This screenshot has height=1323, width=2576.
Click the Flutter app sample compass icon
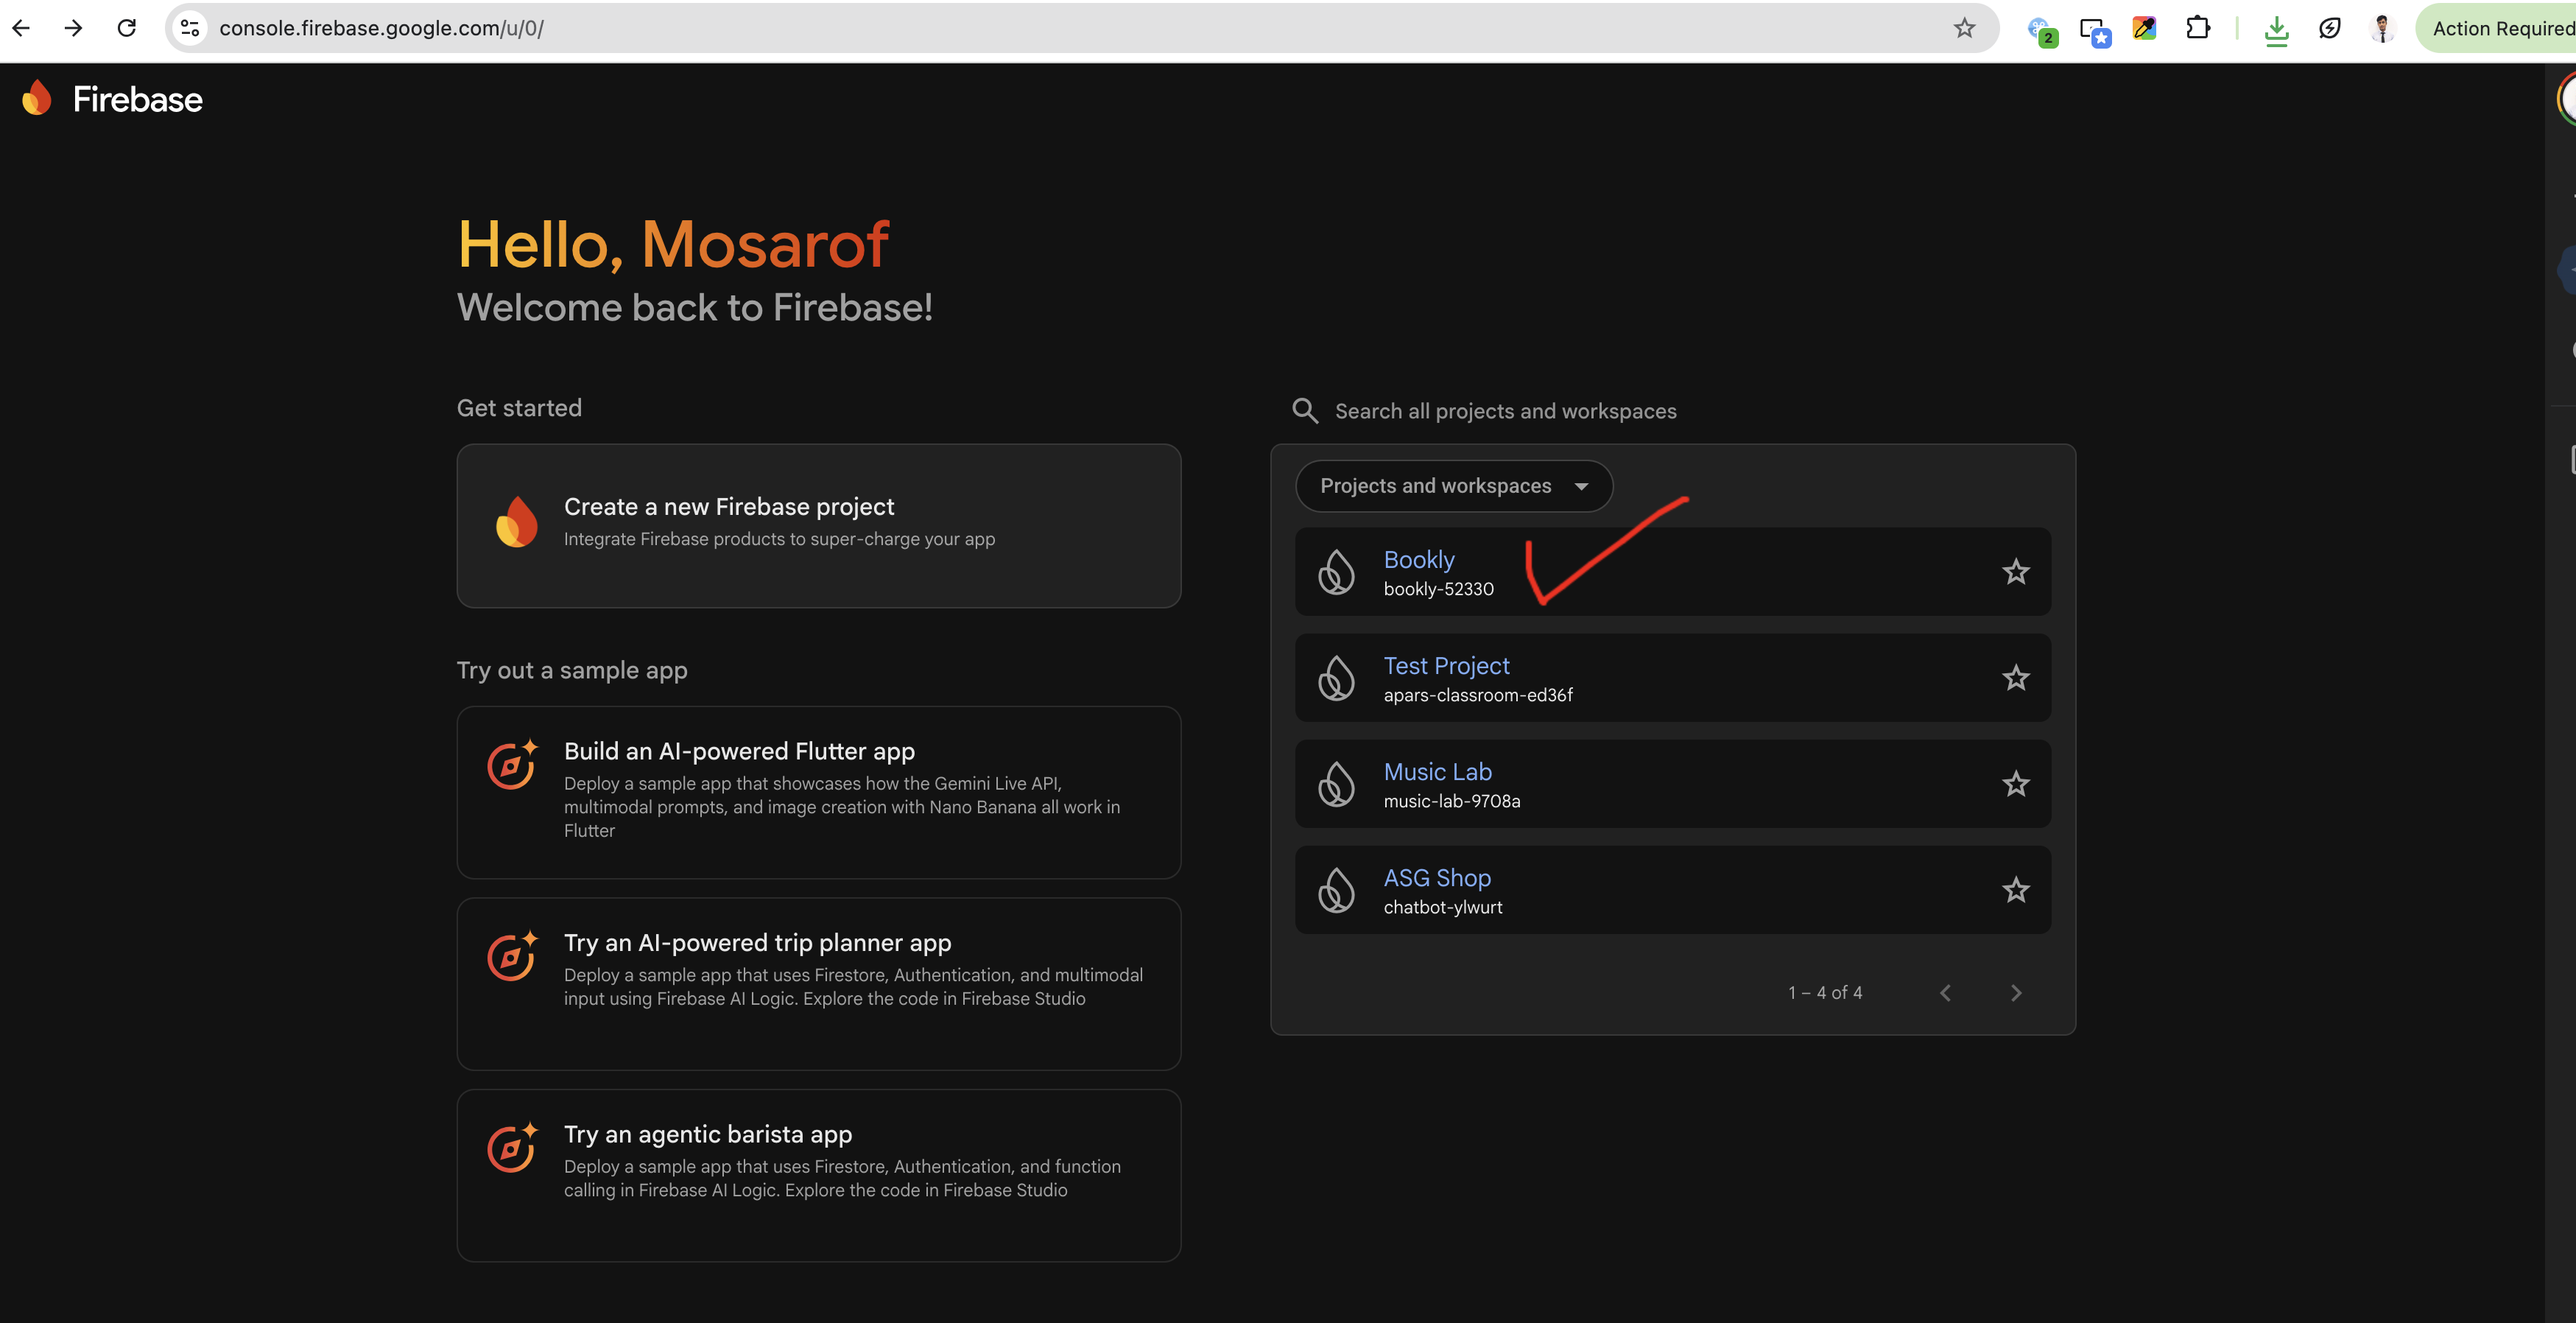pos(512,765)
